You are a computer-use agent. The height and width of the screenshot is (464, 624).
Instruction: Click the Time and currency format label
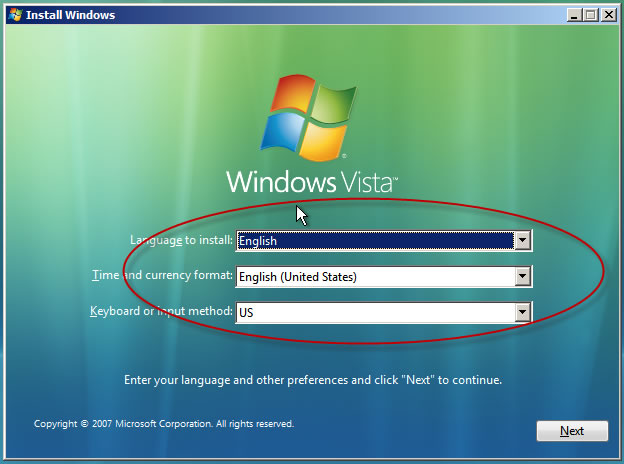(162, 275)
